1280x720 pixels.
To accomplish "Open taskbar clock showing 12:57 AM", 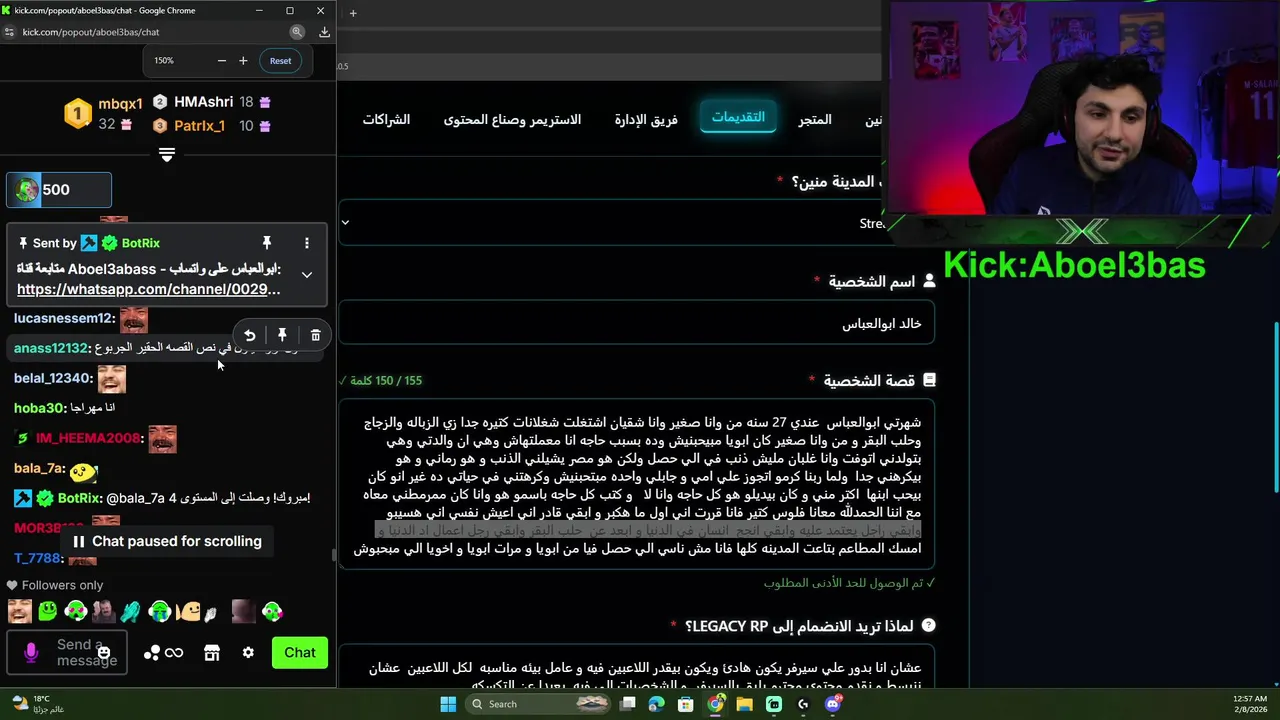I will click(x=1249, y=704).
